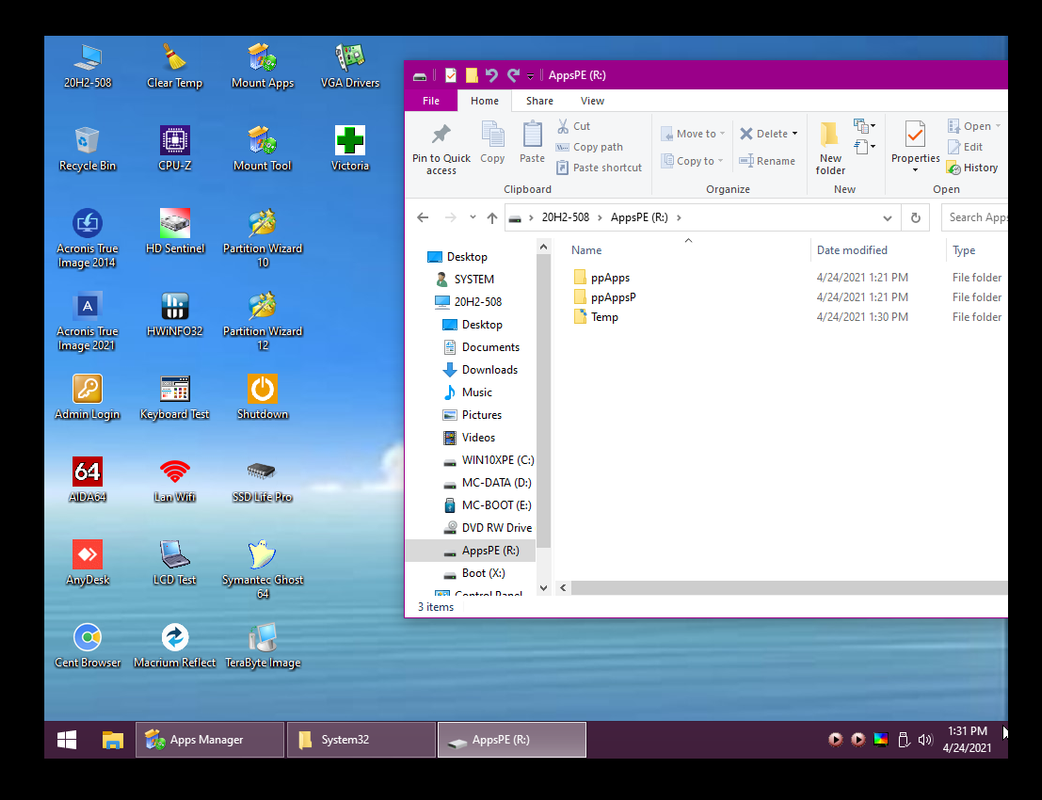1042x800 pixels.
Task: Select Acronis True Image 2021 icon
Action: (87, 320)
